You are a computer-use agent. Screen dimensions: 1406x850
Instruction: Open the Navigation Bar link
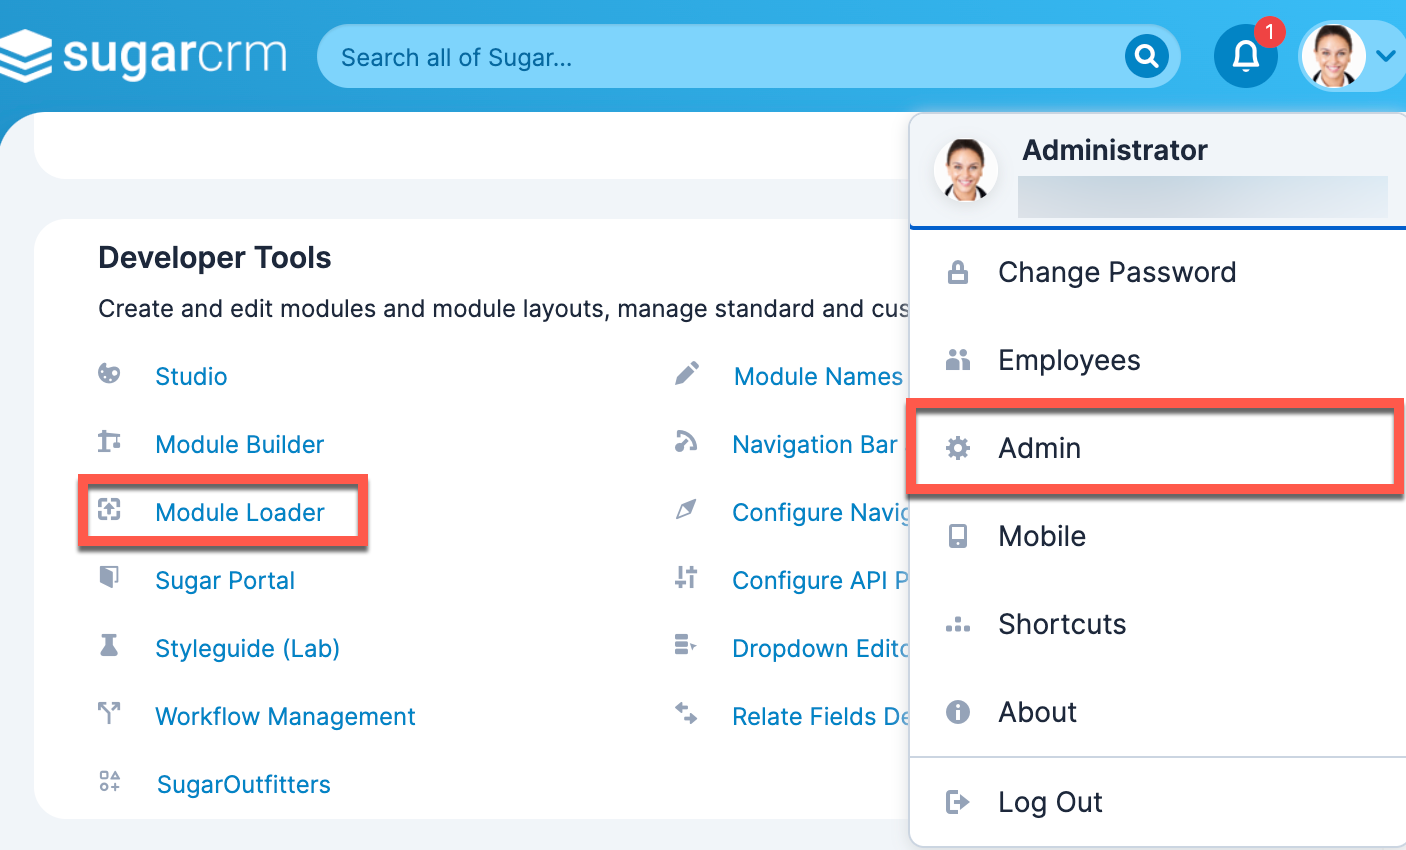(814, 444)
